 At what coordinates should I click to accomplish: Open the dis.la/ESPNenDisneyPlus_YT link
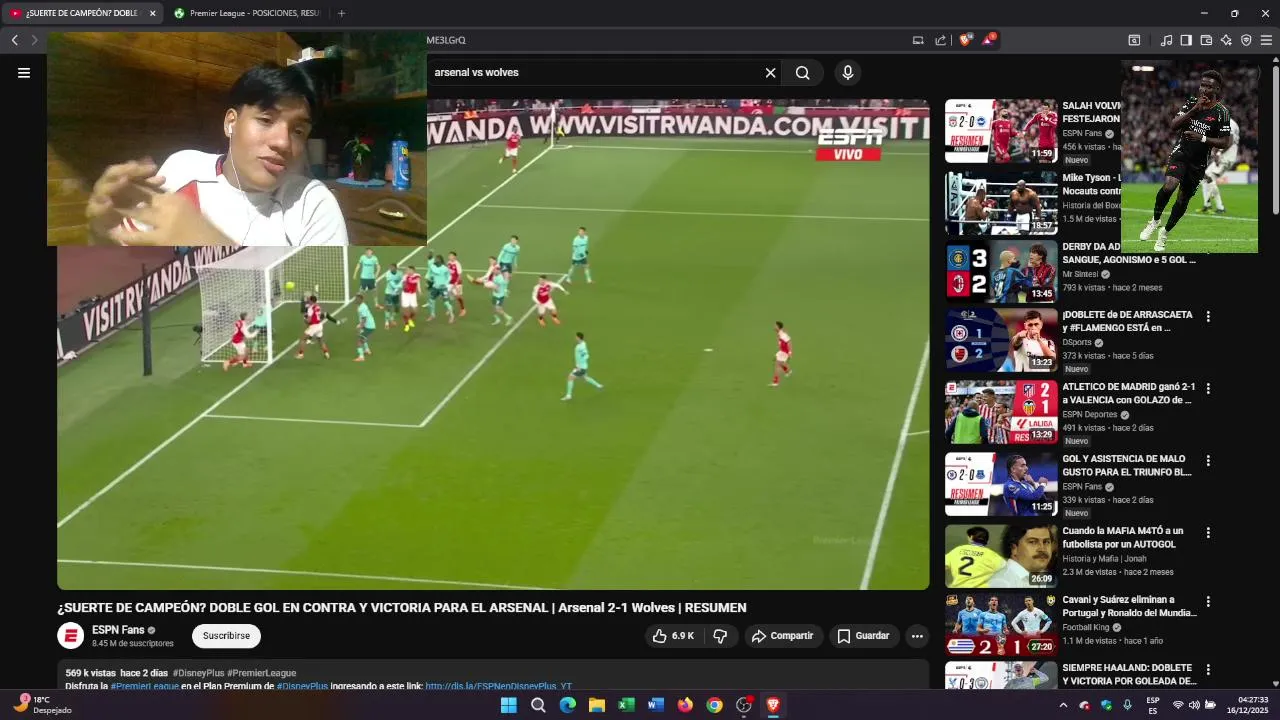tap(498, 686)
